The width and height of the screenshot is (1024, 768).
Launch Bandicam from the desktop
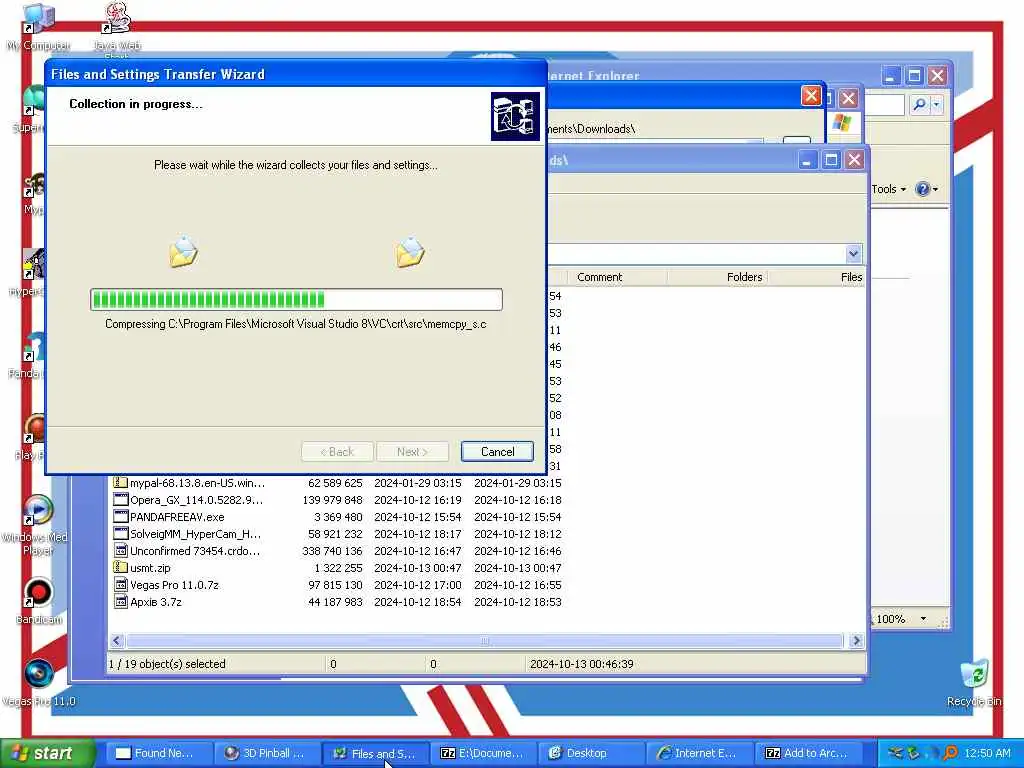tap(39, 601)
